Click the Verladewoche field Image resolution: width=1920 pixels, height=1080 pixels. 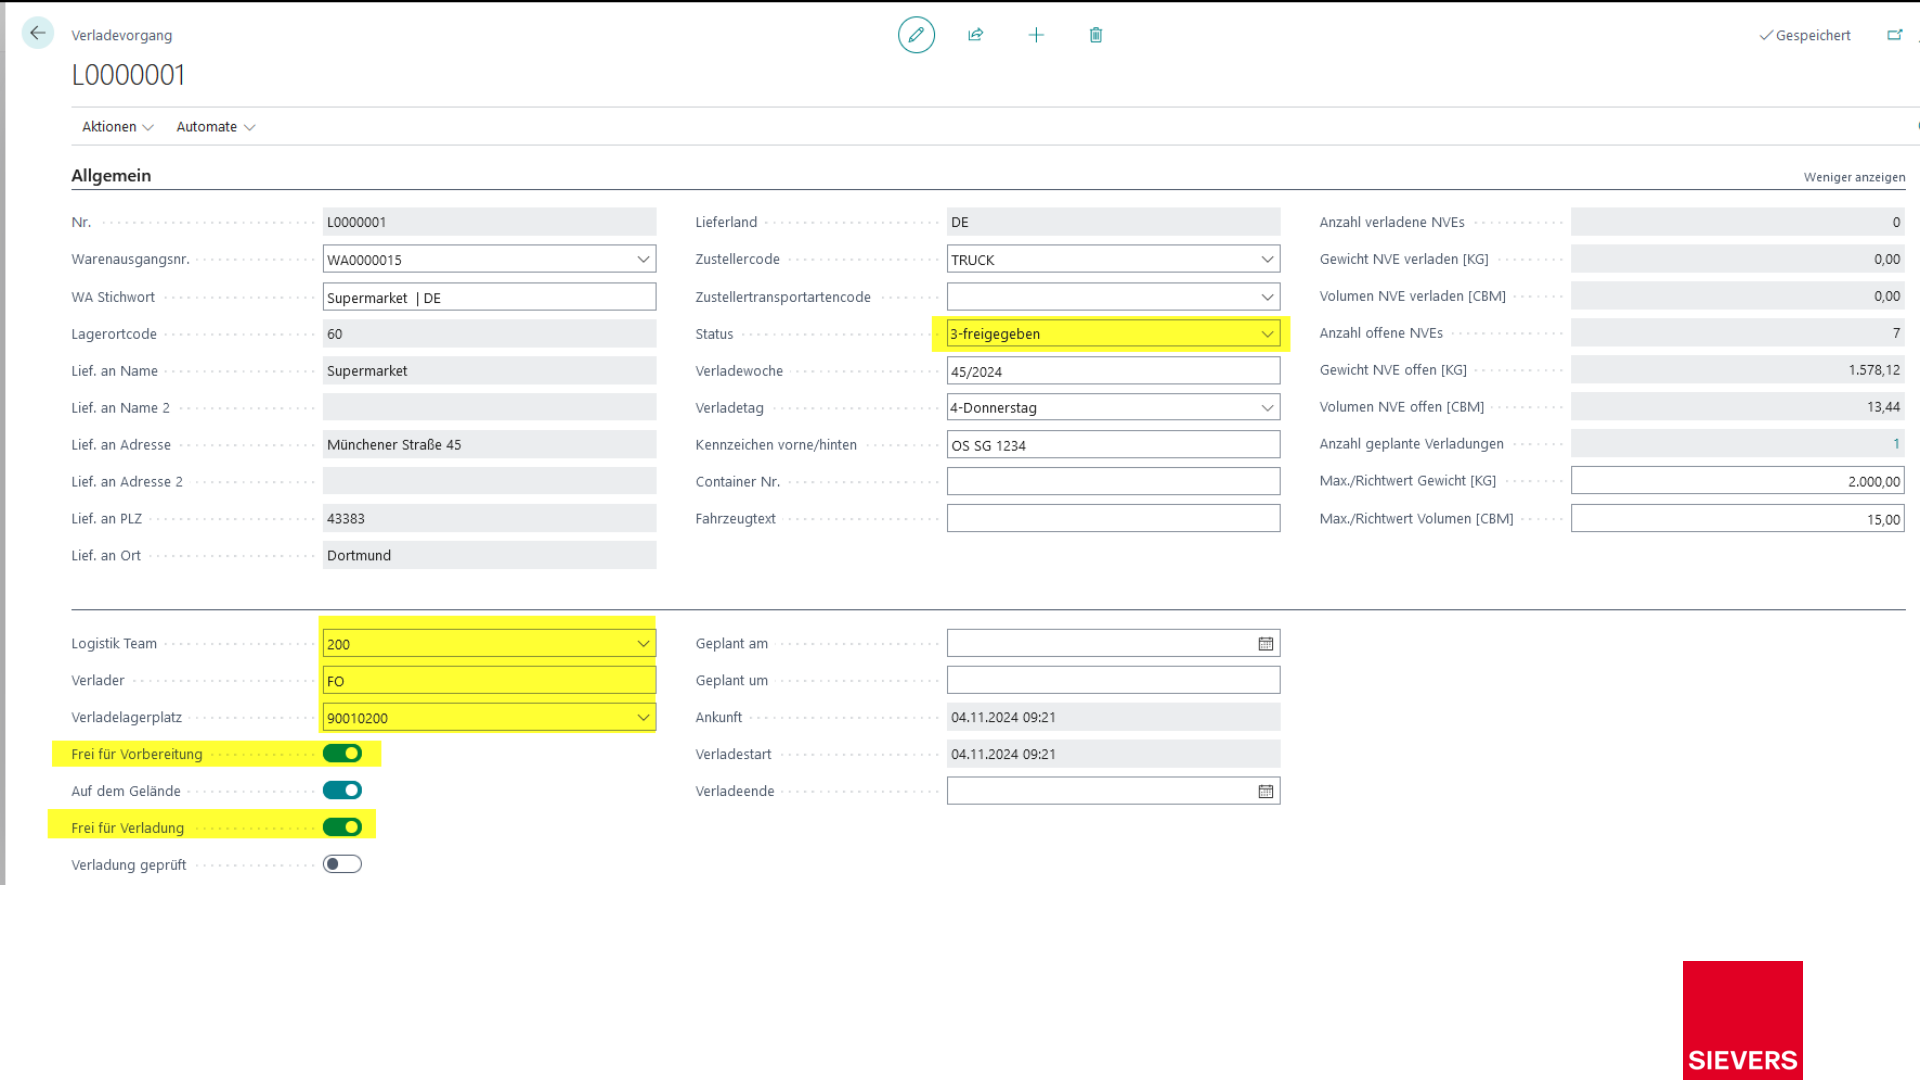[x=1113, y=371]
